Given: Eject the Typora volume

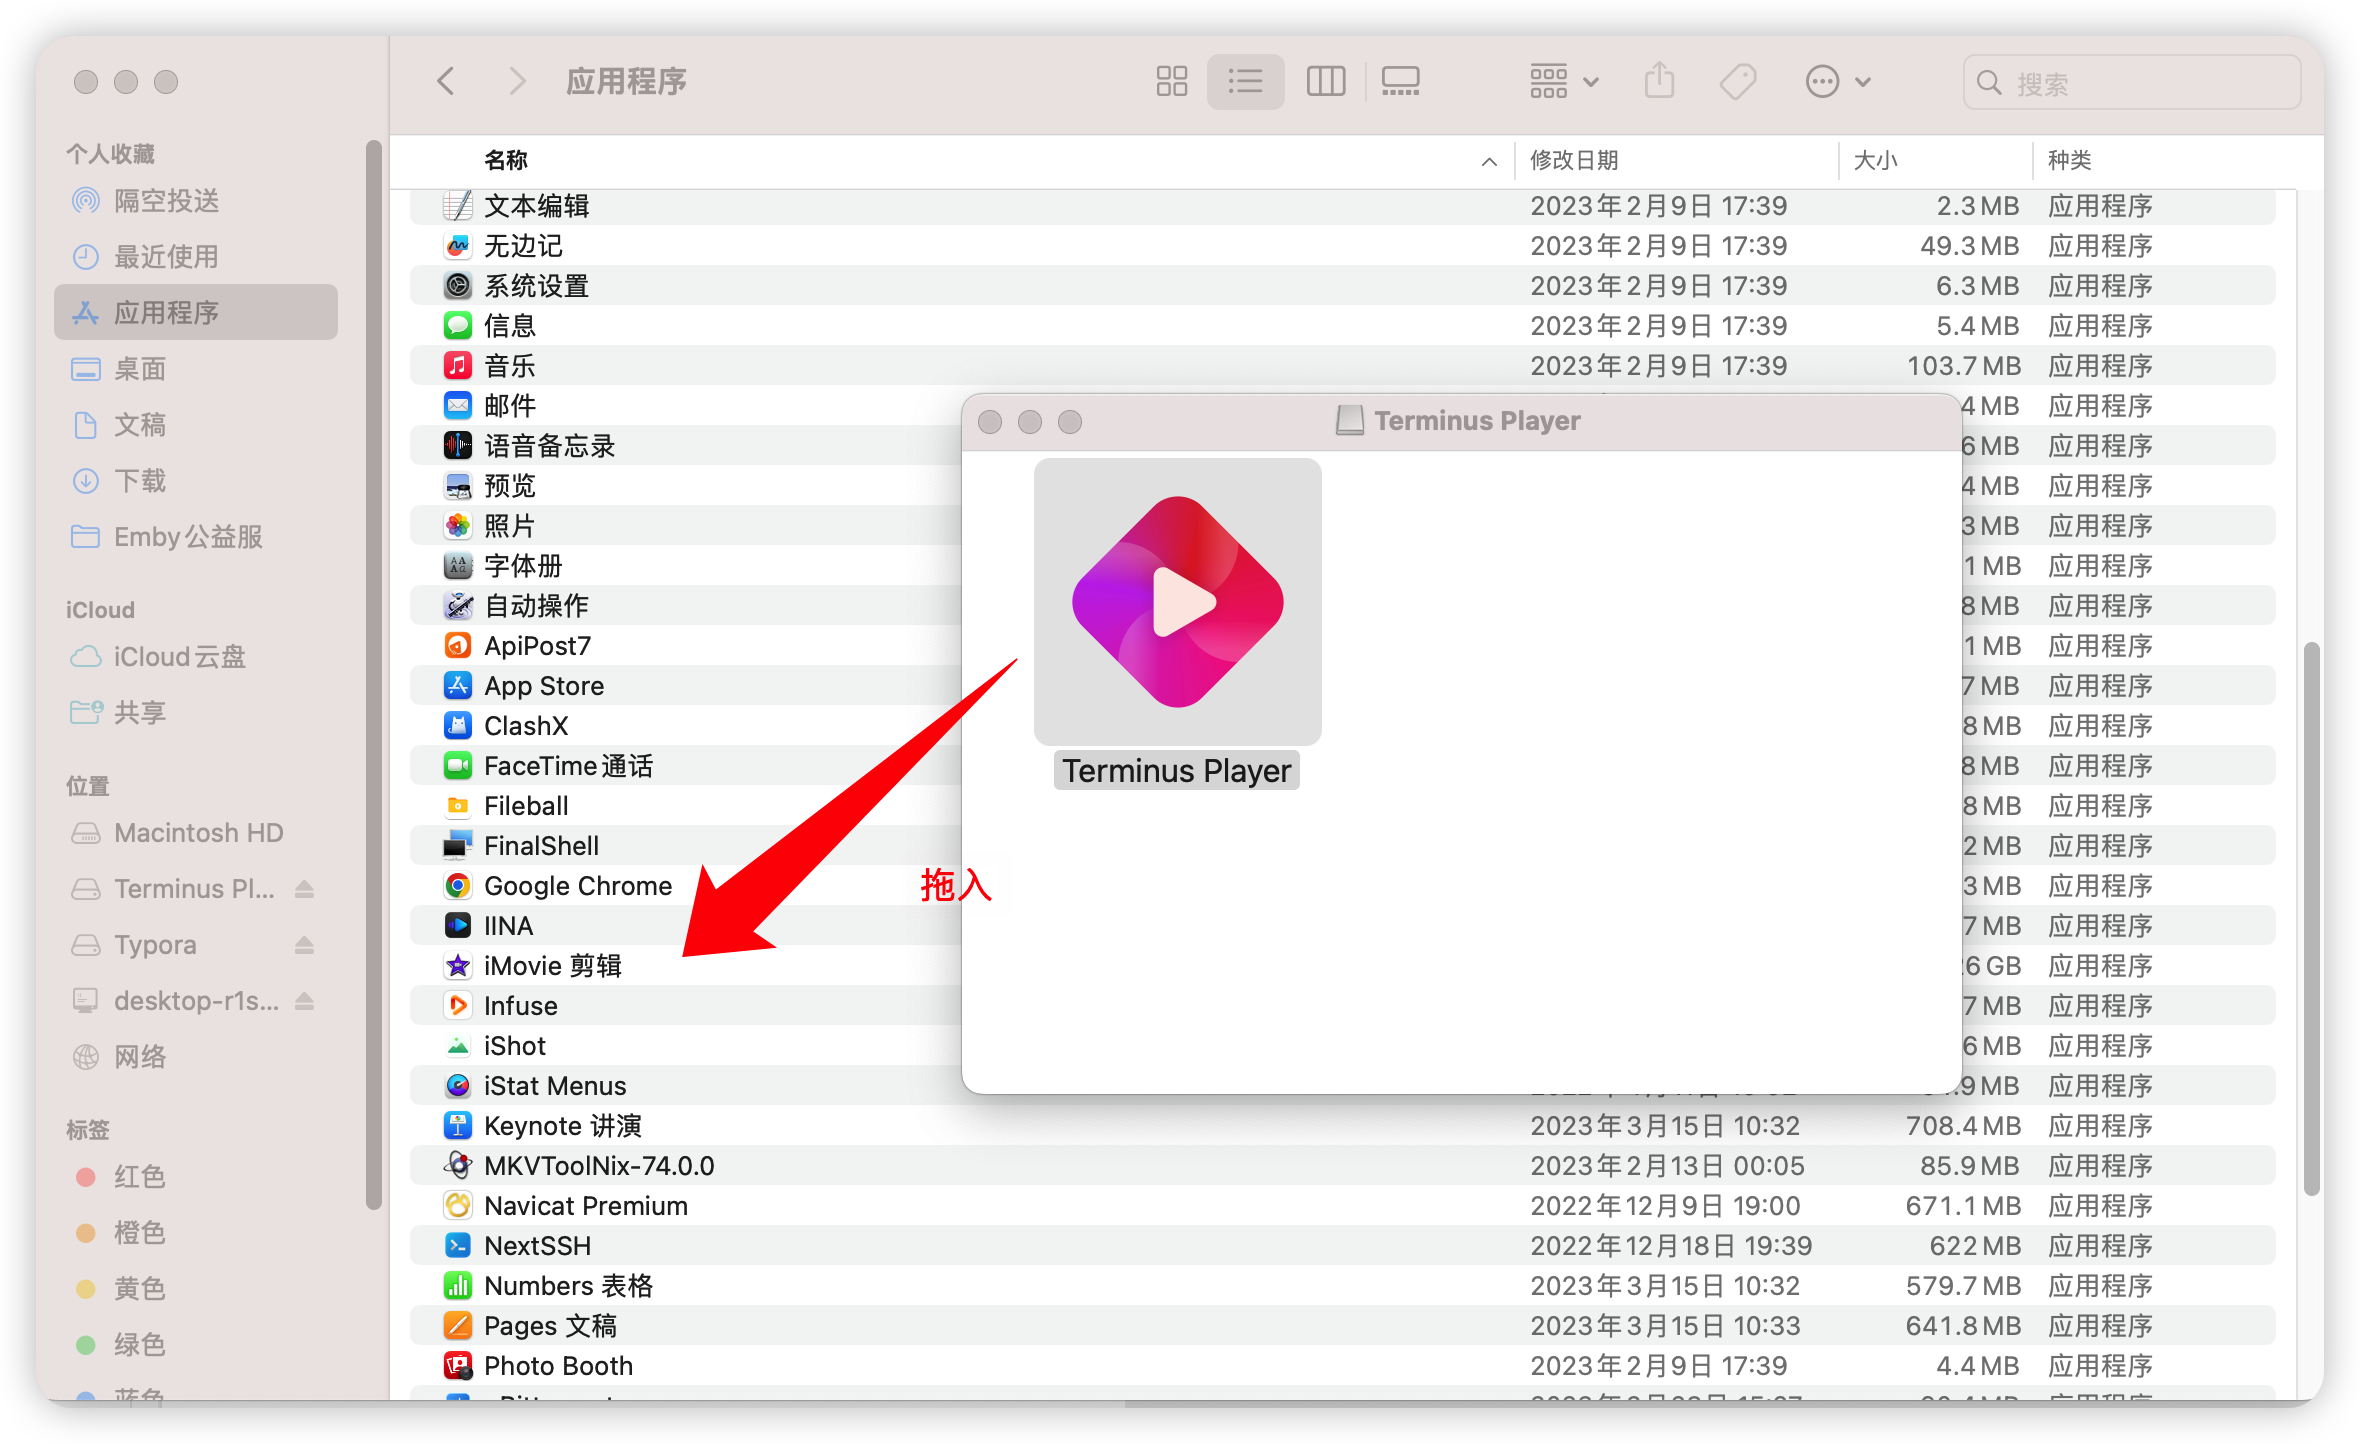Looking at the screenshot, I should click(x=305, y=945).
